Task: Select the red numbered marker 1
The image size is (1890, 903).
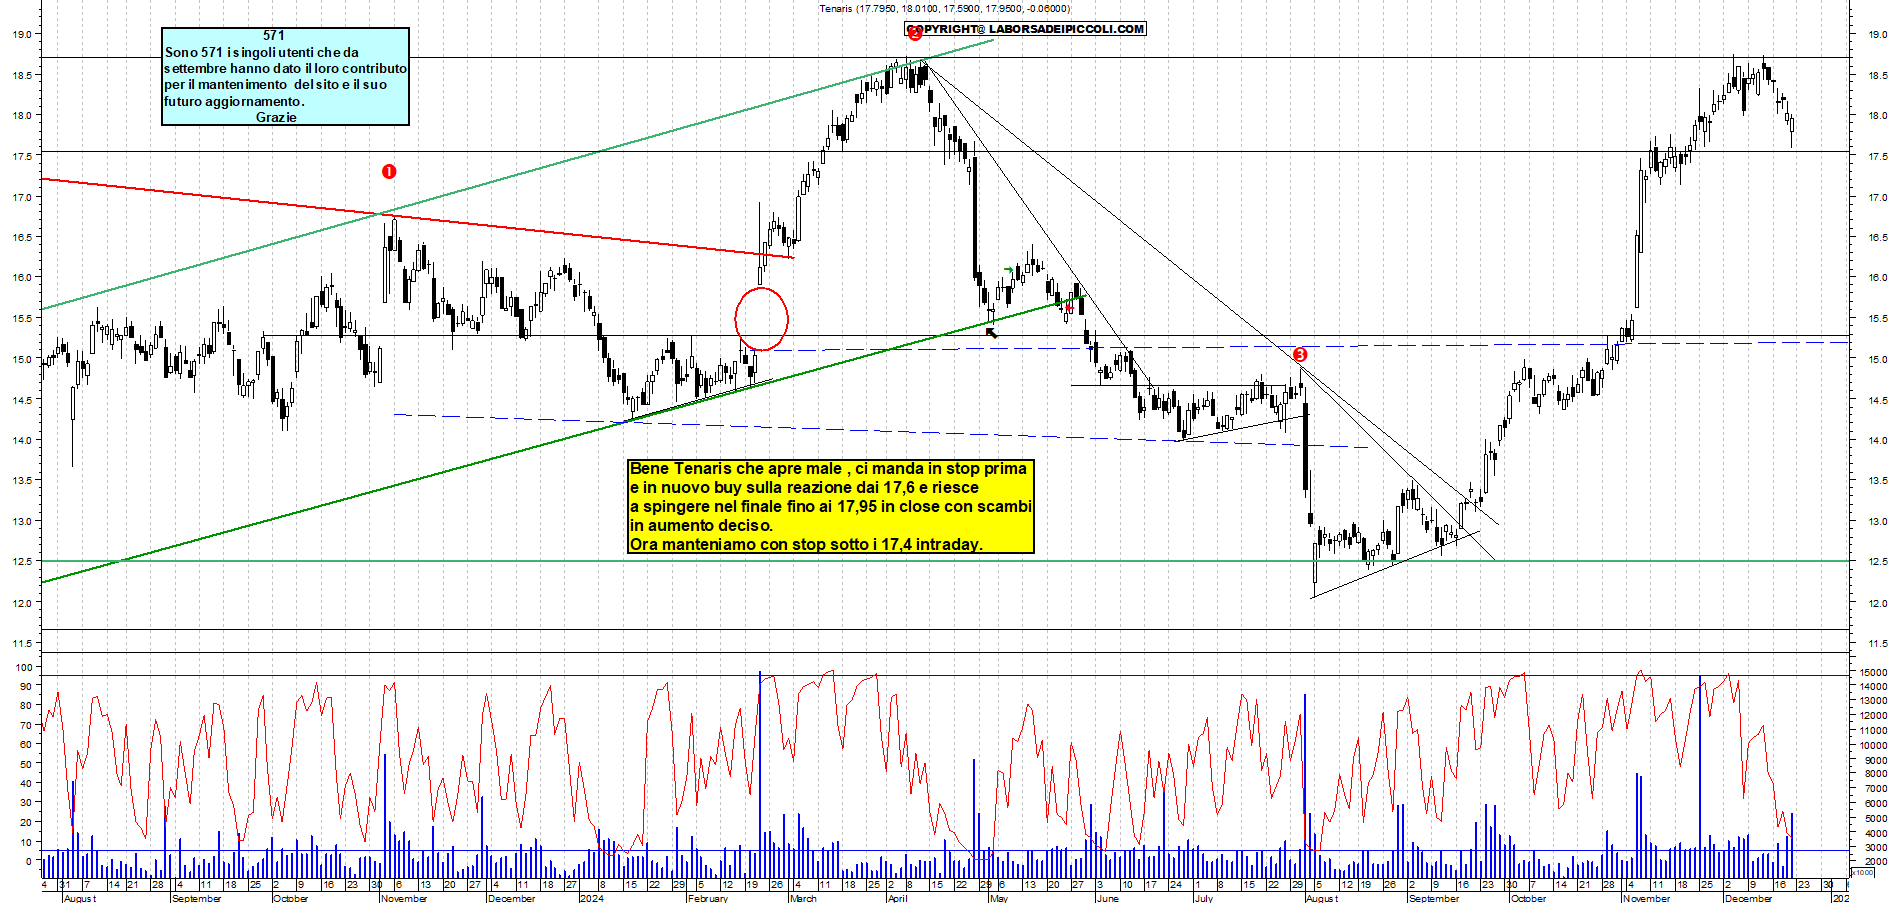Action: click(389, 172)
